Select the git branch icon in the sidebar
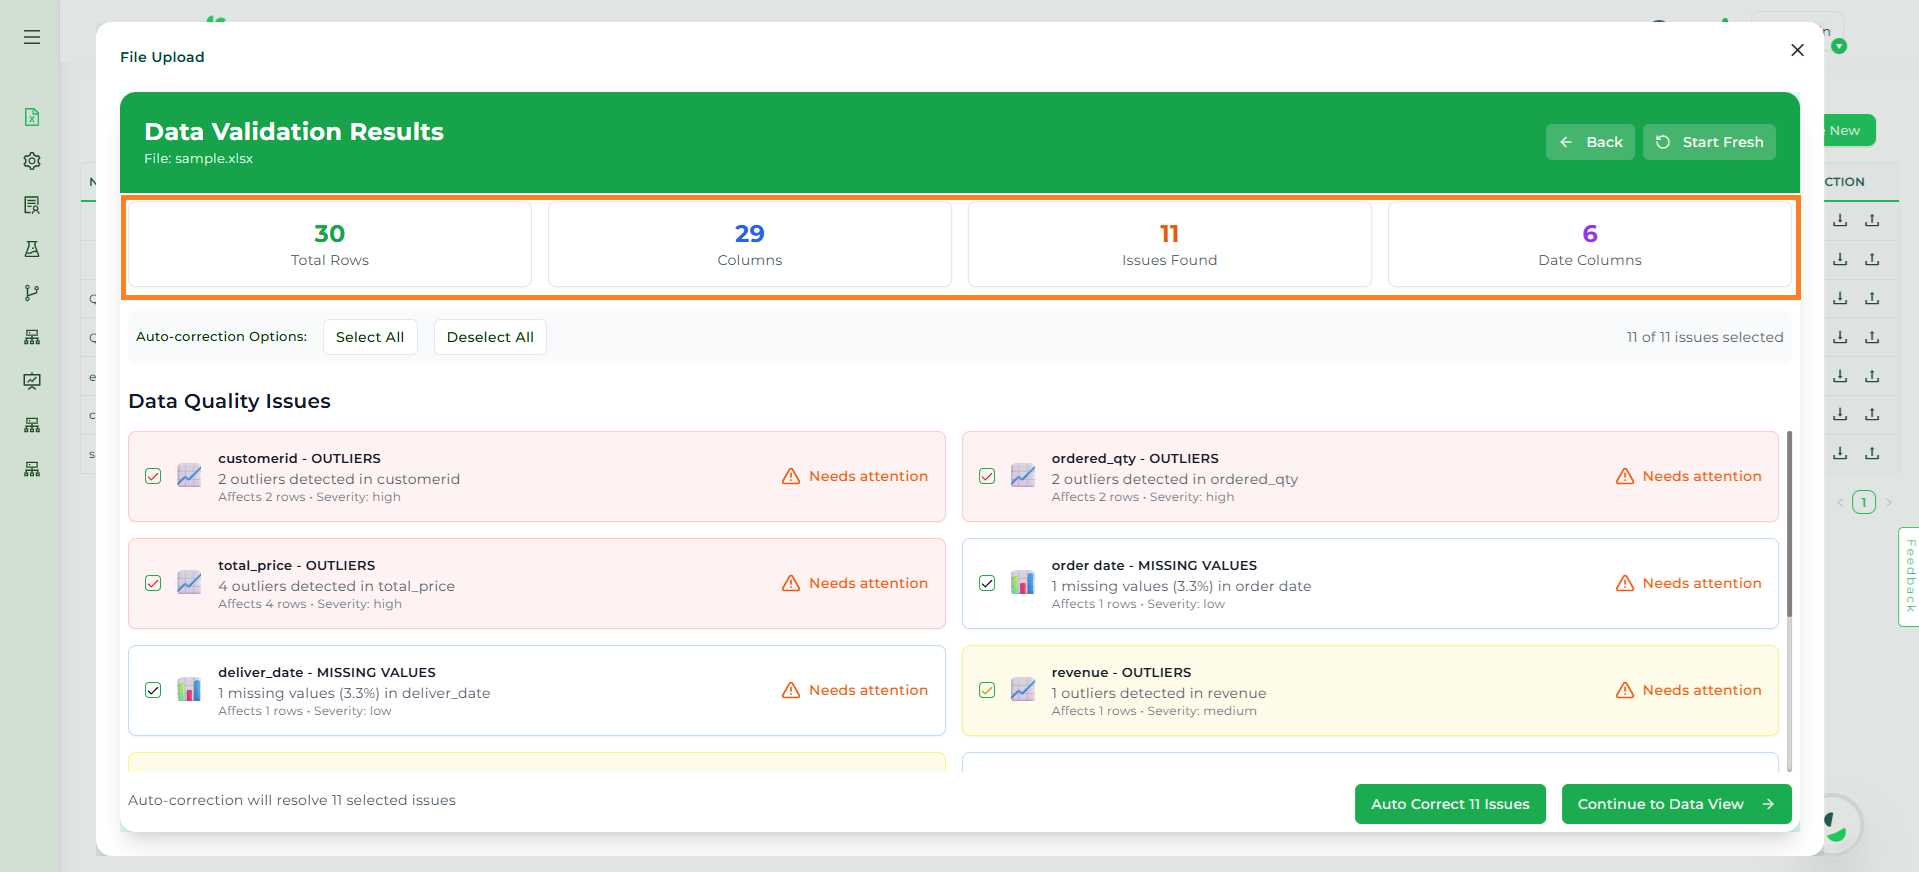This screenshot has width=1919, height=872. [x=32, y=293]
